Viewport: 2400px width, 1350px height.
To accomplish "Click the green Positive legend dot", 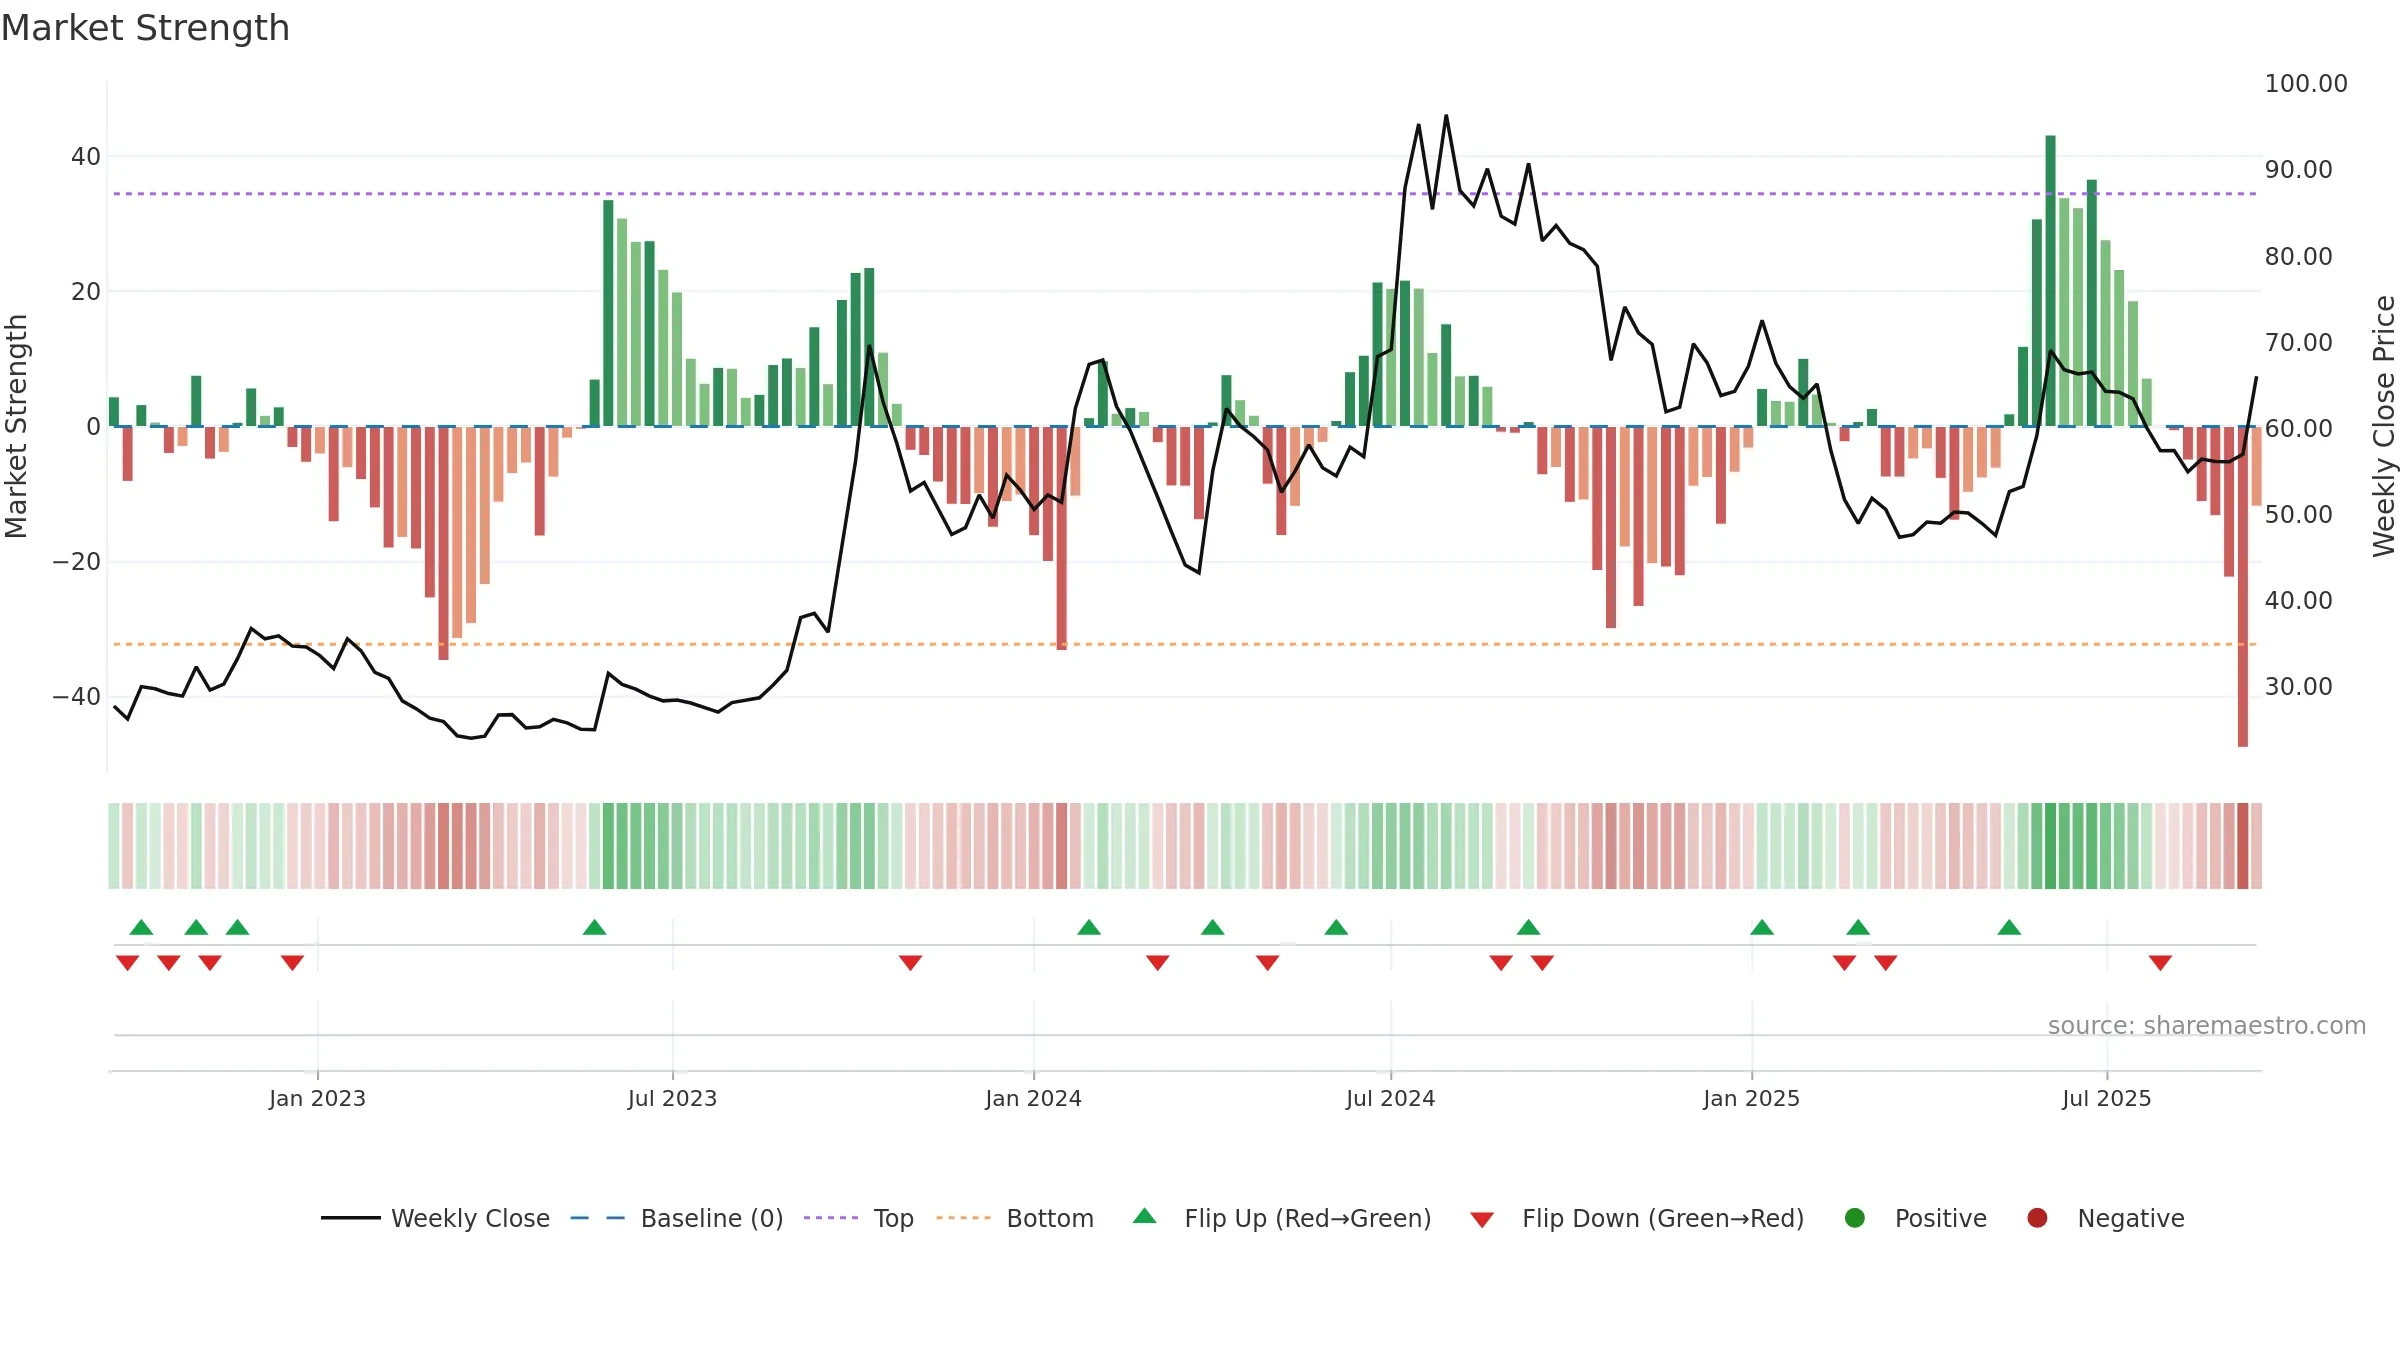I will (x=1855, y=1218).
